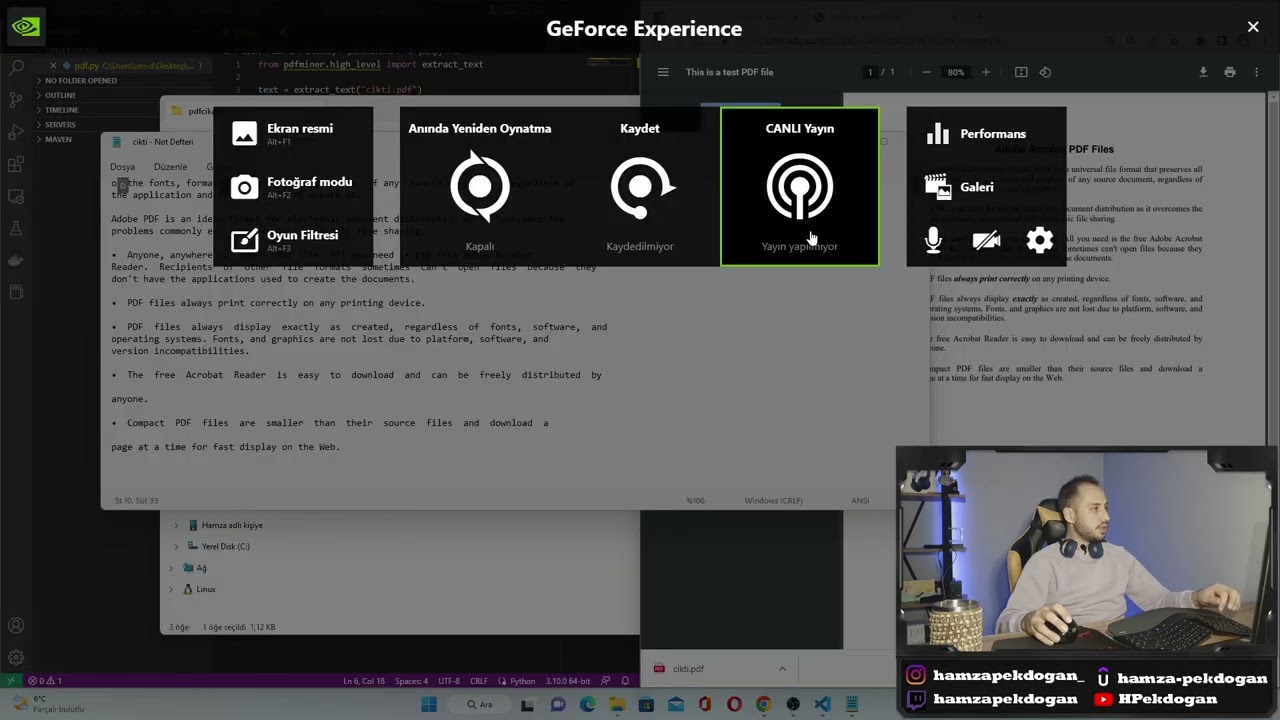This screenshot has height=720, width=1280.
Task: Open Anında Yeniden Oynatma instant replay
Action: tap(480, 187)
